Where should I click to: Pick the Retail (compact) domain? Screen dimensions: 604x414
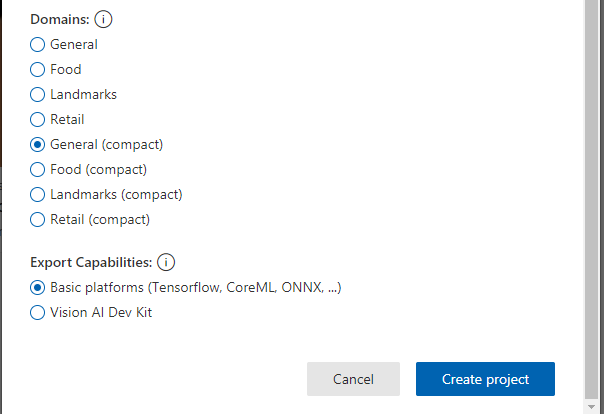point(38,219)
